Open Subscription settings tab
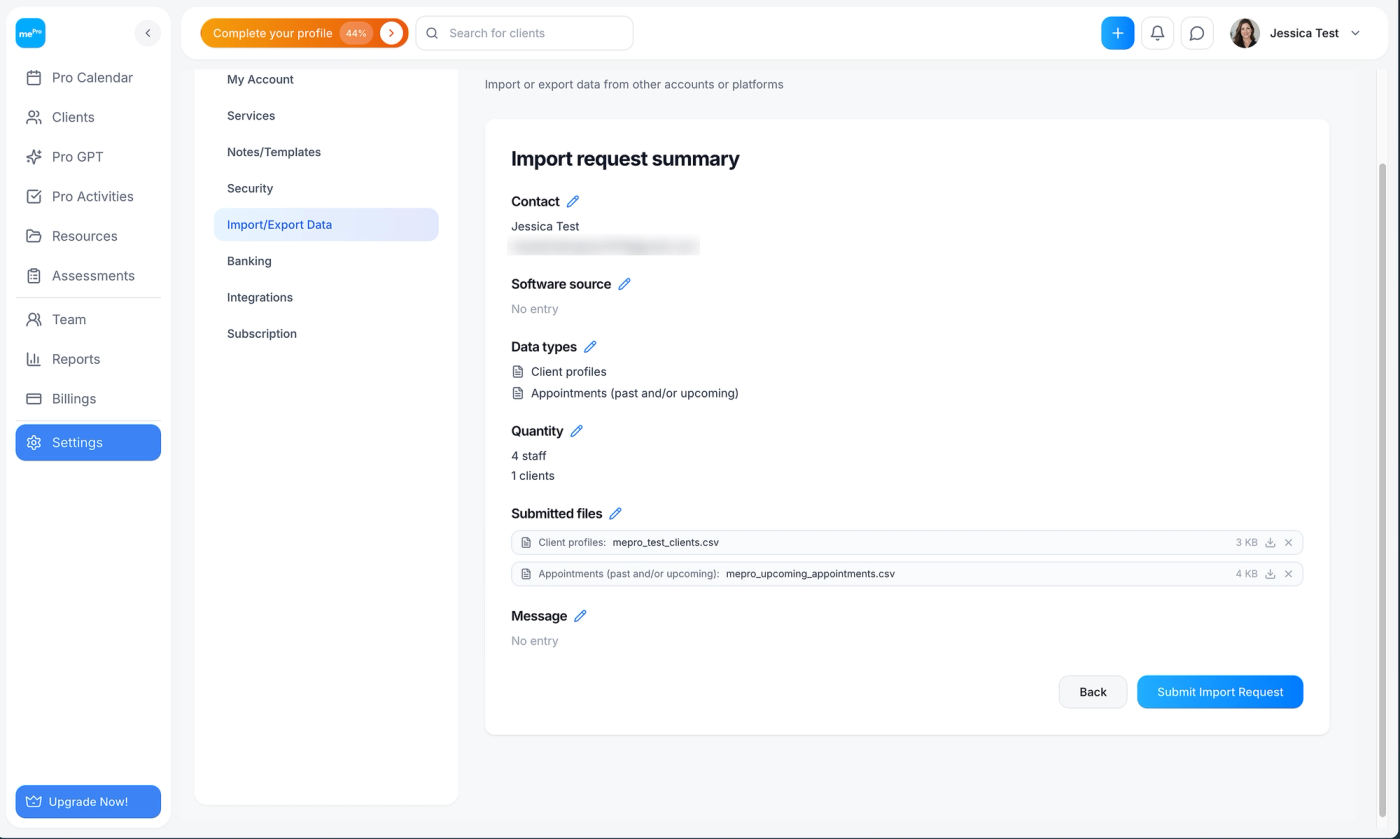This screenshot has height=839, width=1400. 326,334
